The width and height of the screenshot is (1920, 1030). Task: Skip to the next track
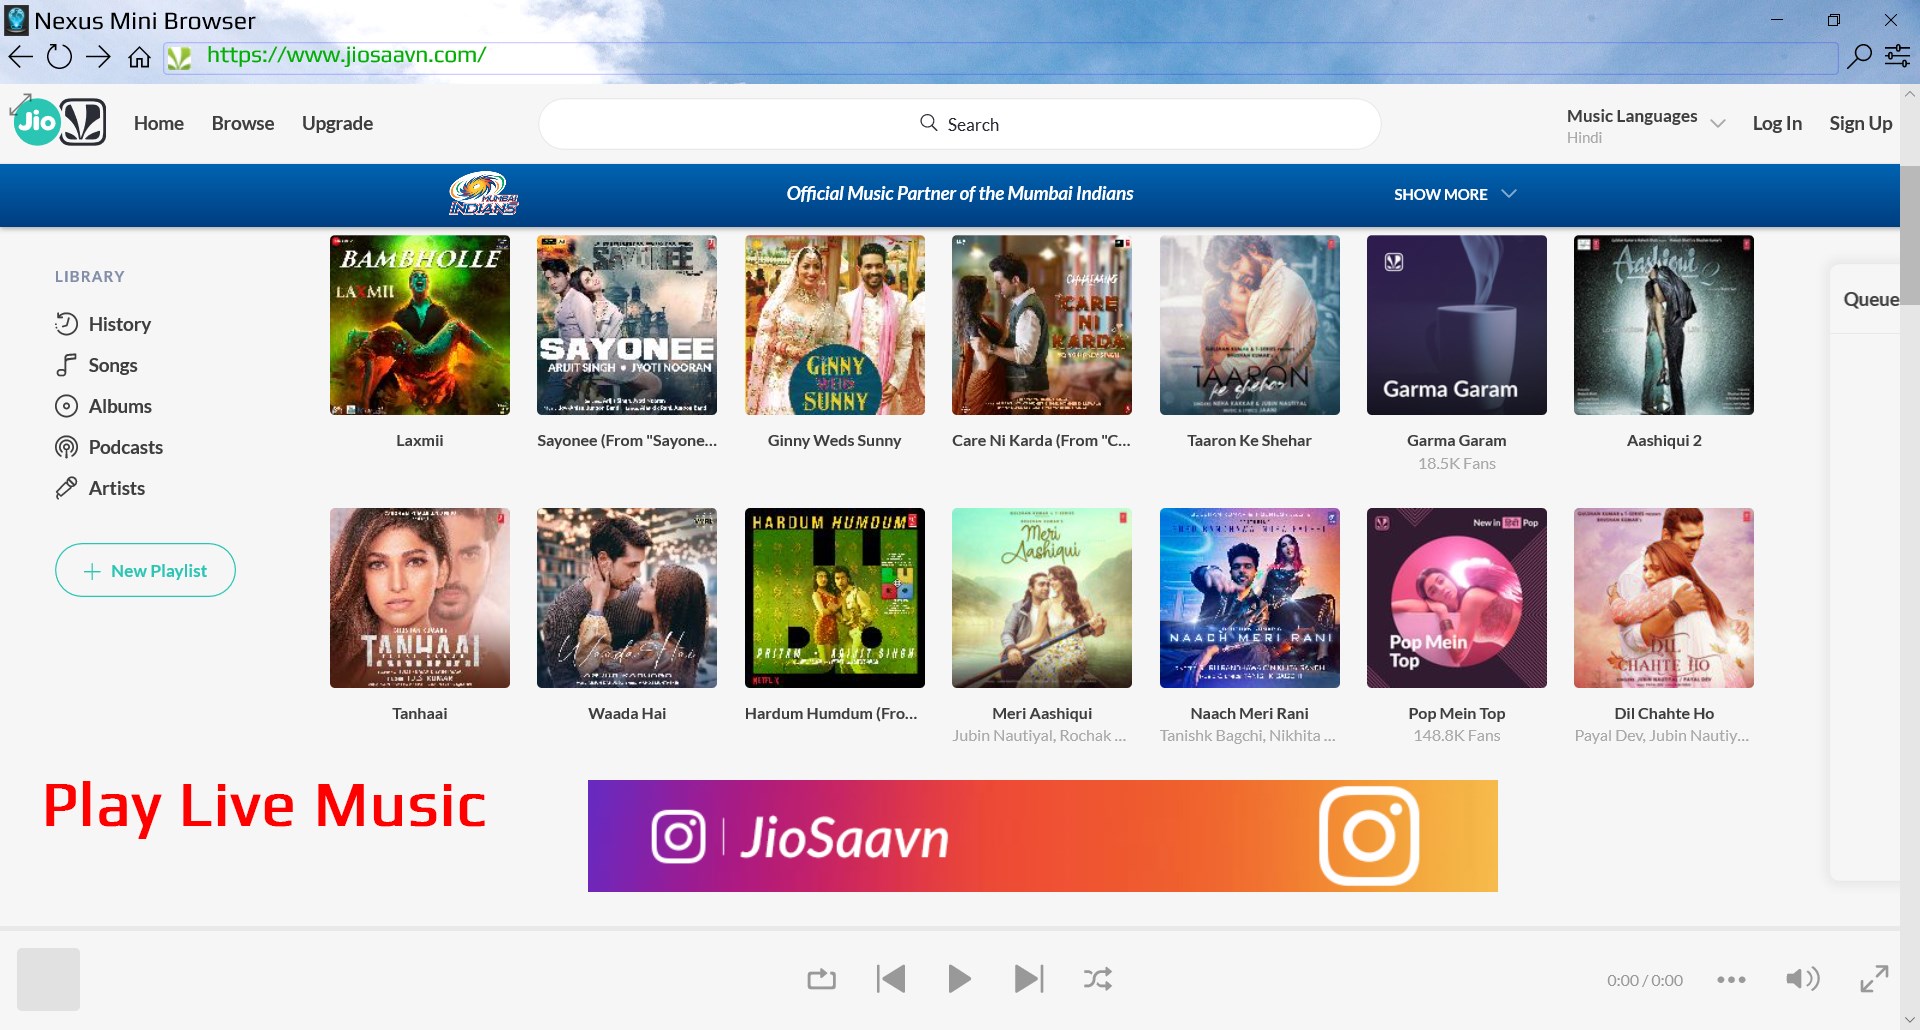(1028, 979)
